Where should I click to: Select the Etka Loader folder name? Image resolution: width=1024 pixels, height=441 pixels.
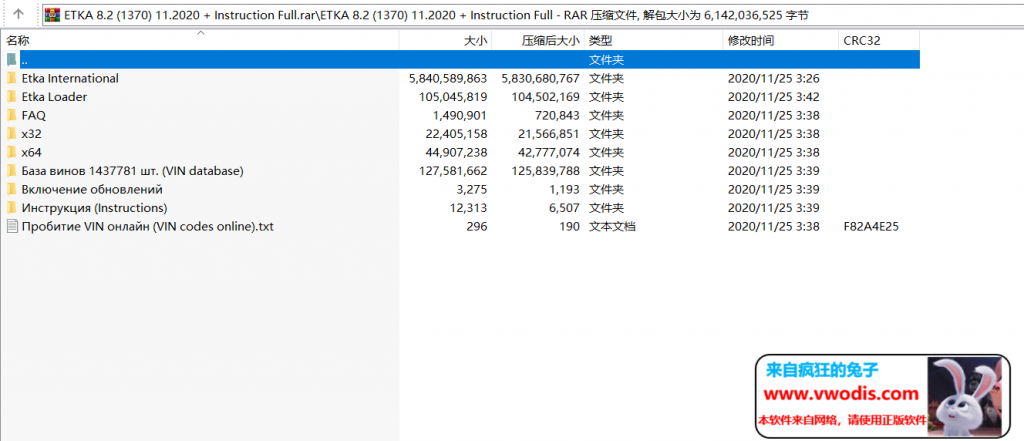(54, 97)
